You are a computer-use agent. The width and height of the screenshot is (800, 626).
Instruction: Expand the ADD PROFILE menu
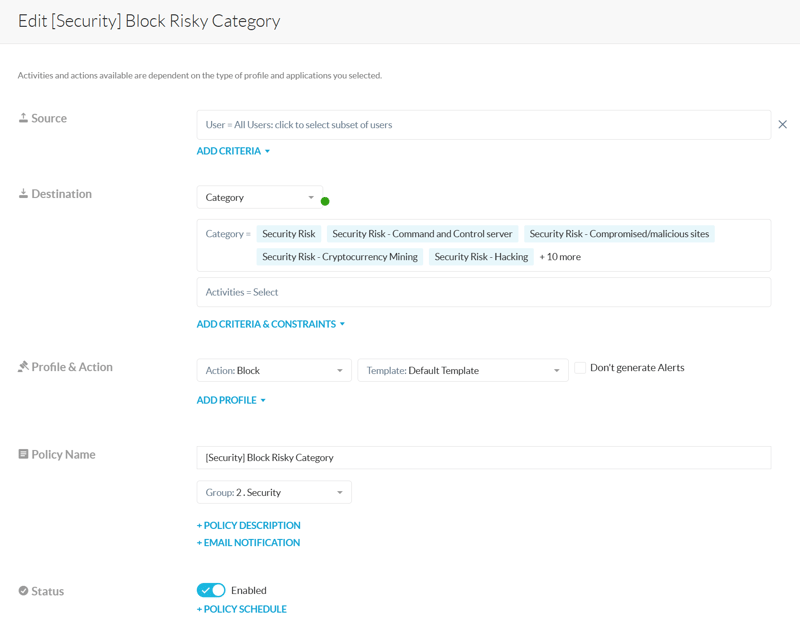click(231, 400)
